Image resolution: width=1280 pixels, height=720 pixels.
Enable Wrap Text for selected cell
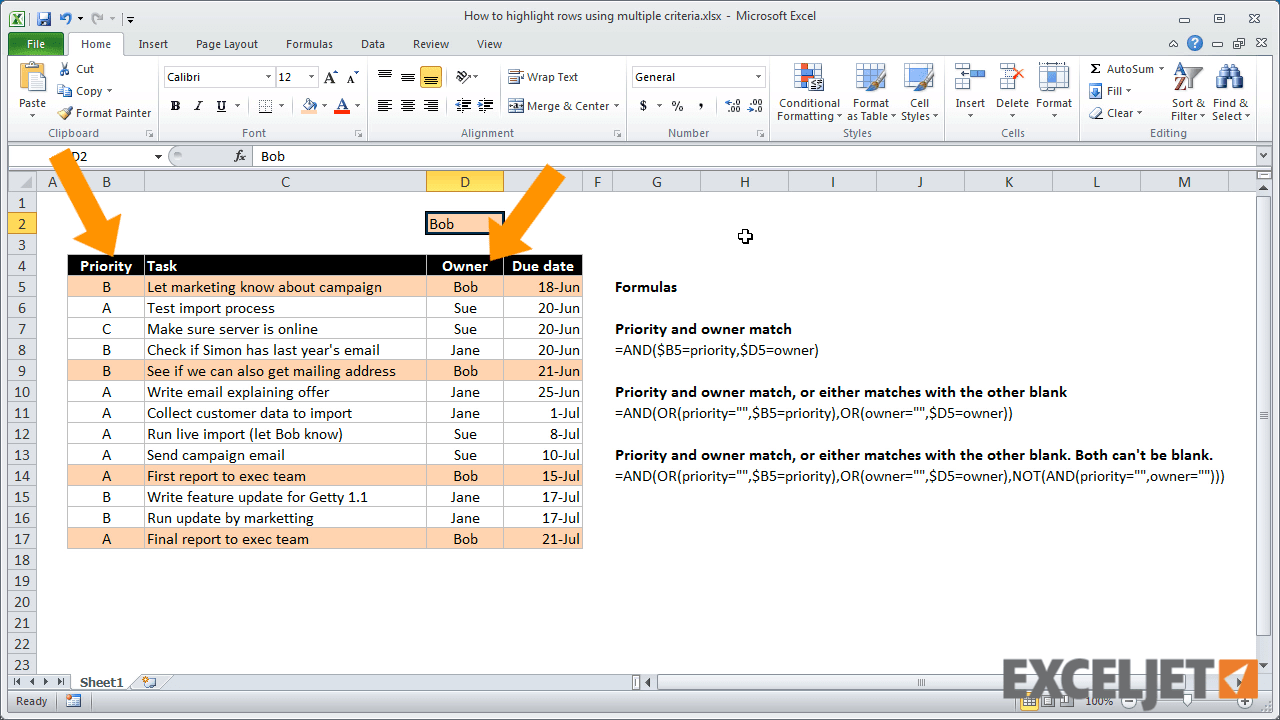542,77
